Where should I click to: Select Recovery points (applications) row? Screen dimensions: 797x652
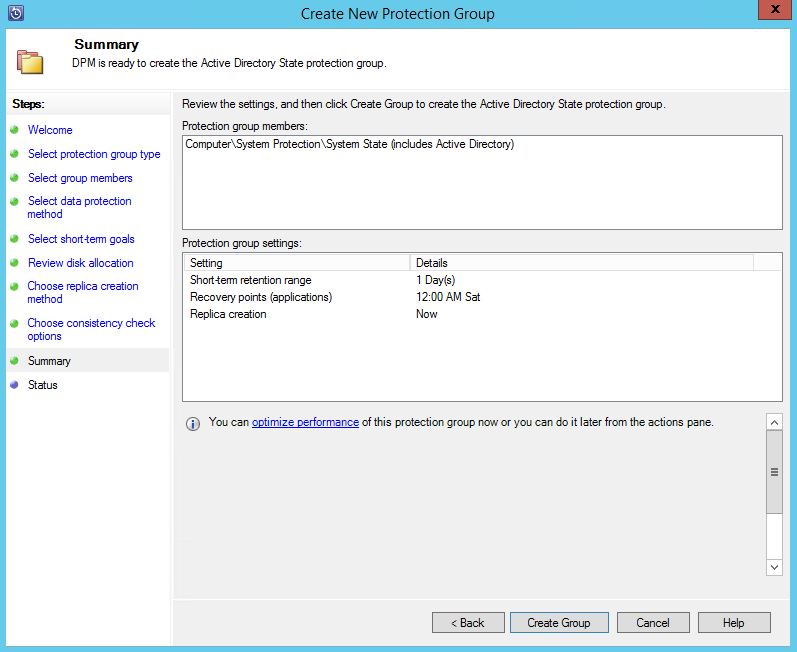pyautogui.click(x=482, y=297)
